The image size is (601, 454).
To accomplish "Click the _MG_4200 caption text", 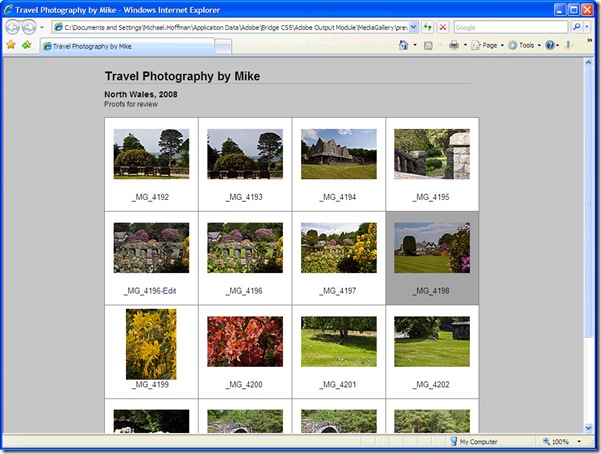I will tap(244, 385).
